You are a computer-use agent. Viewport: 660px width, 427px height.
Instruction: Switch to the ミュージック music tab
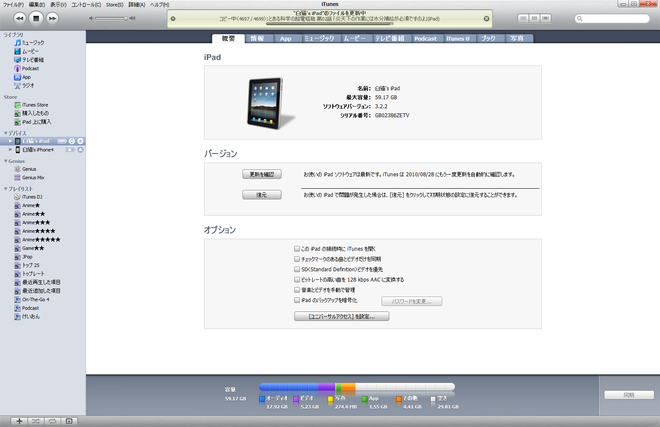(x=319, y=38)
